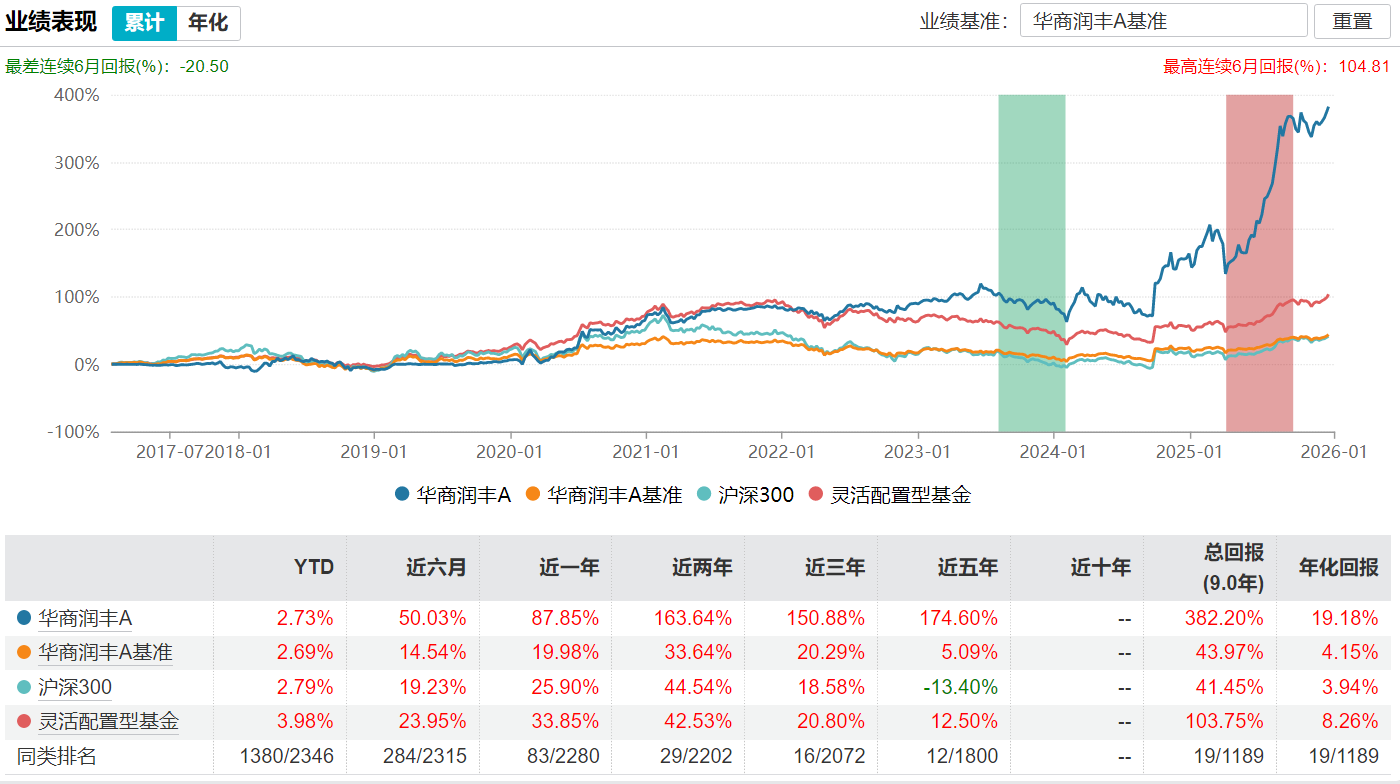Open the 业绩基准 benchmark selector box
Screen dimensions: 1400x784
click(1163, 20)
